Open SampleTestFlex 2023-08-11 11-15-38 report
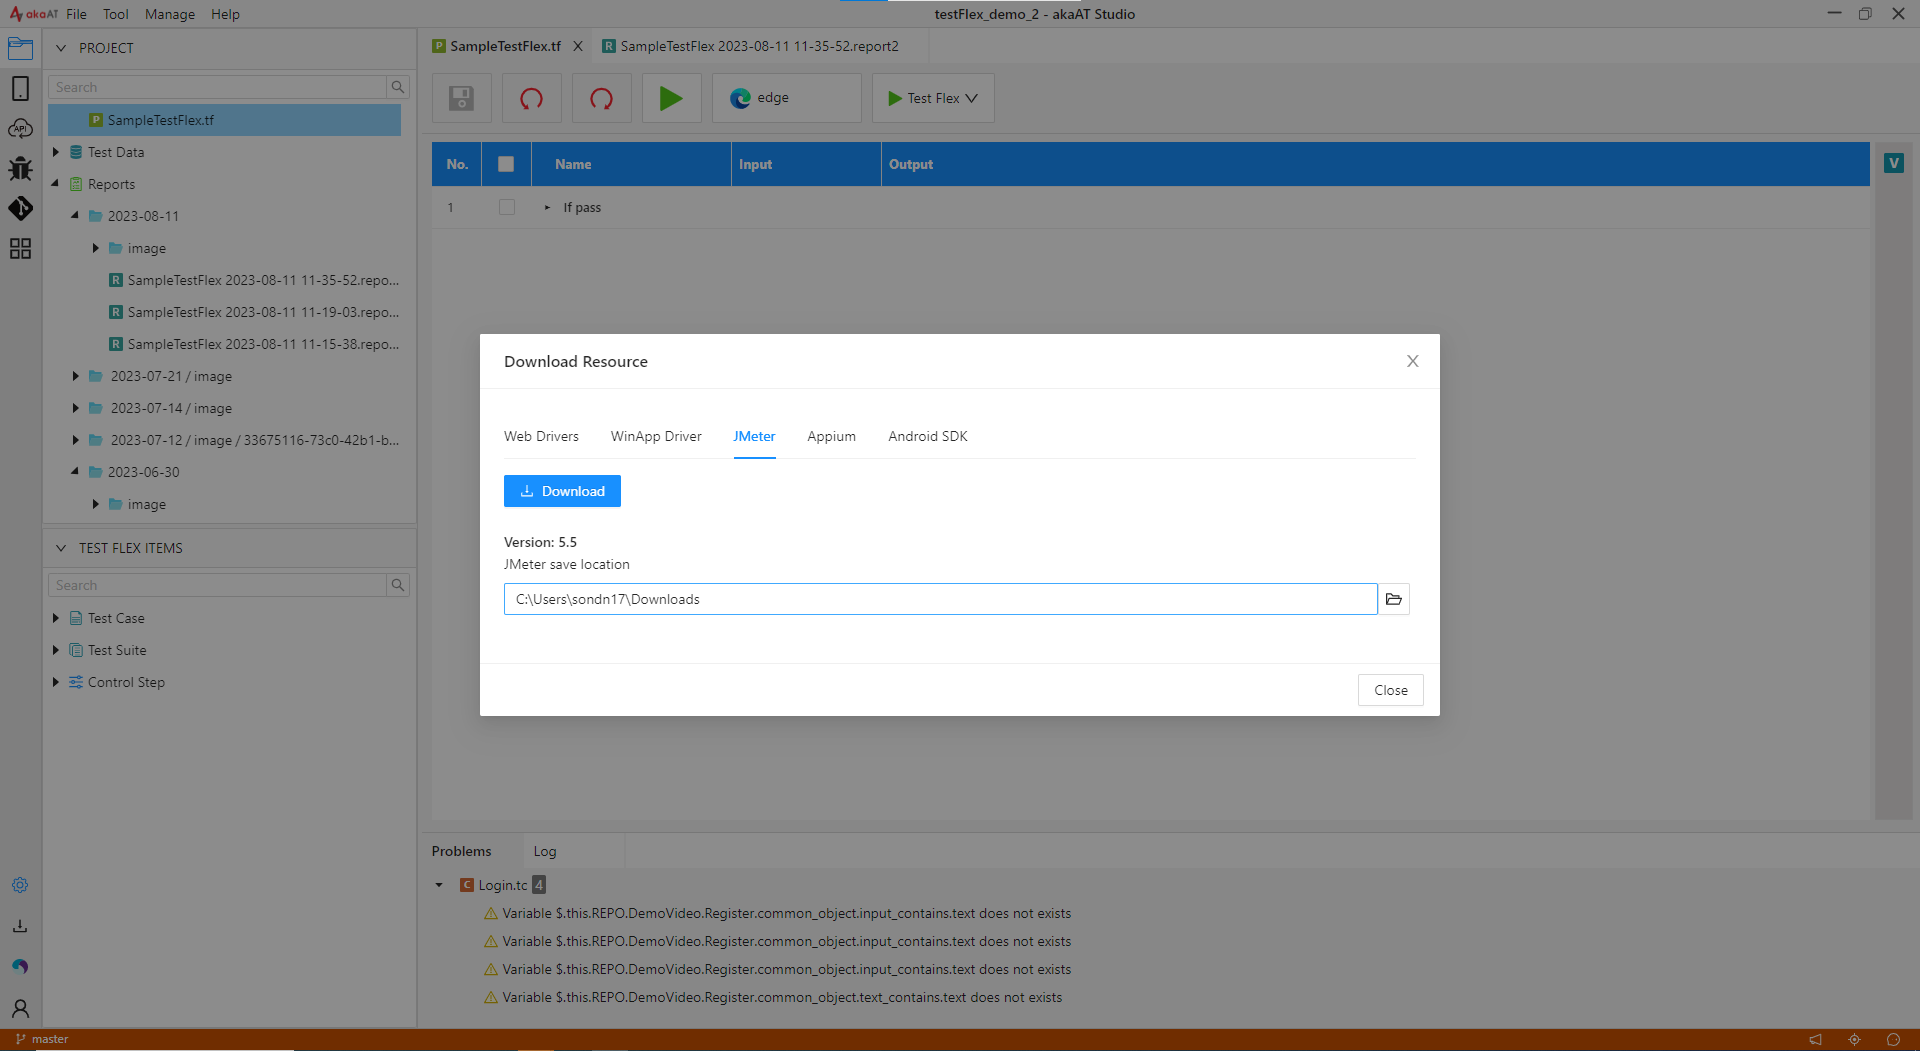The image size is (1920, 1051). pyautogui.click(x=254, y=344)
